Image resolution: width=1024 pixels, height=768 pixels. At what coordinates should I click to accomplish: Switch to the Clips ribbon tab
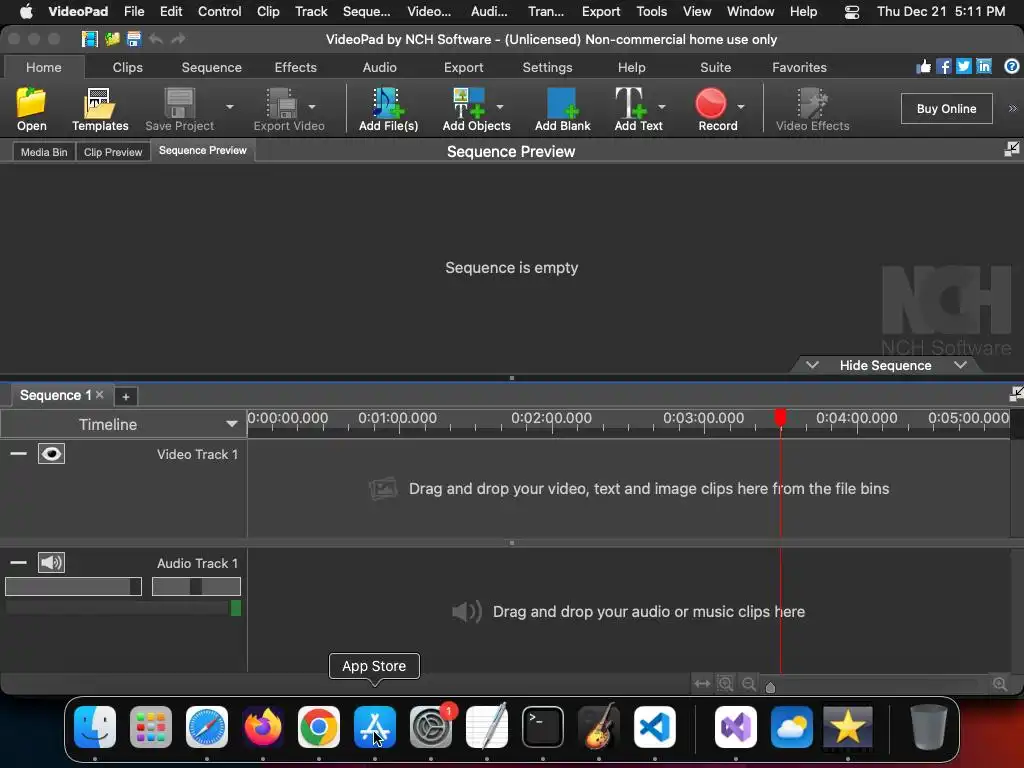pos(127,67)
